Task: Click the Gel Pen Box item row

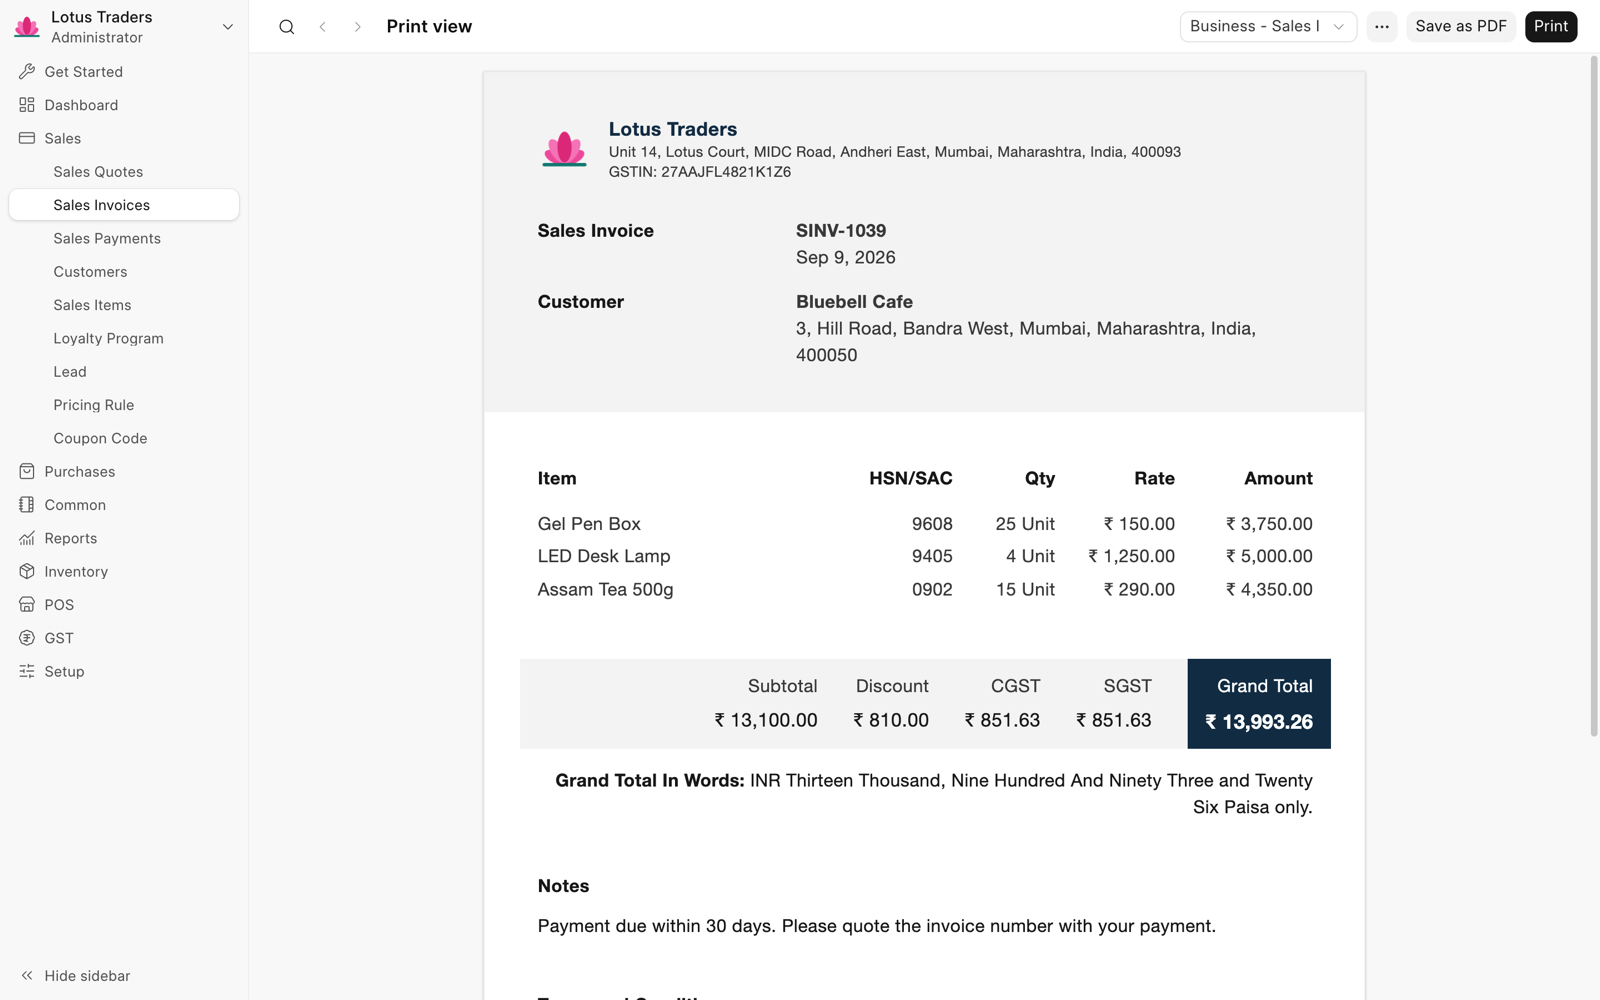Action: tap(925, 524)
